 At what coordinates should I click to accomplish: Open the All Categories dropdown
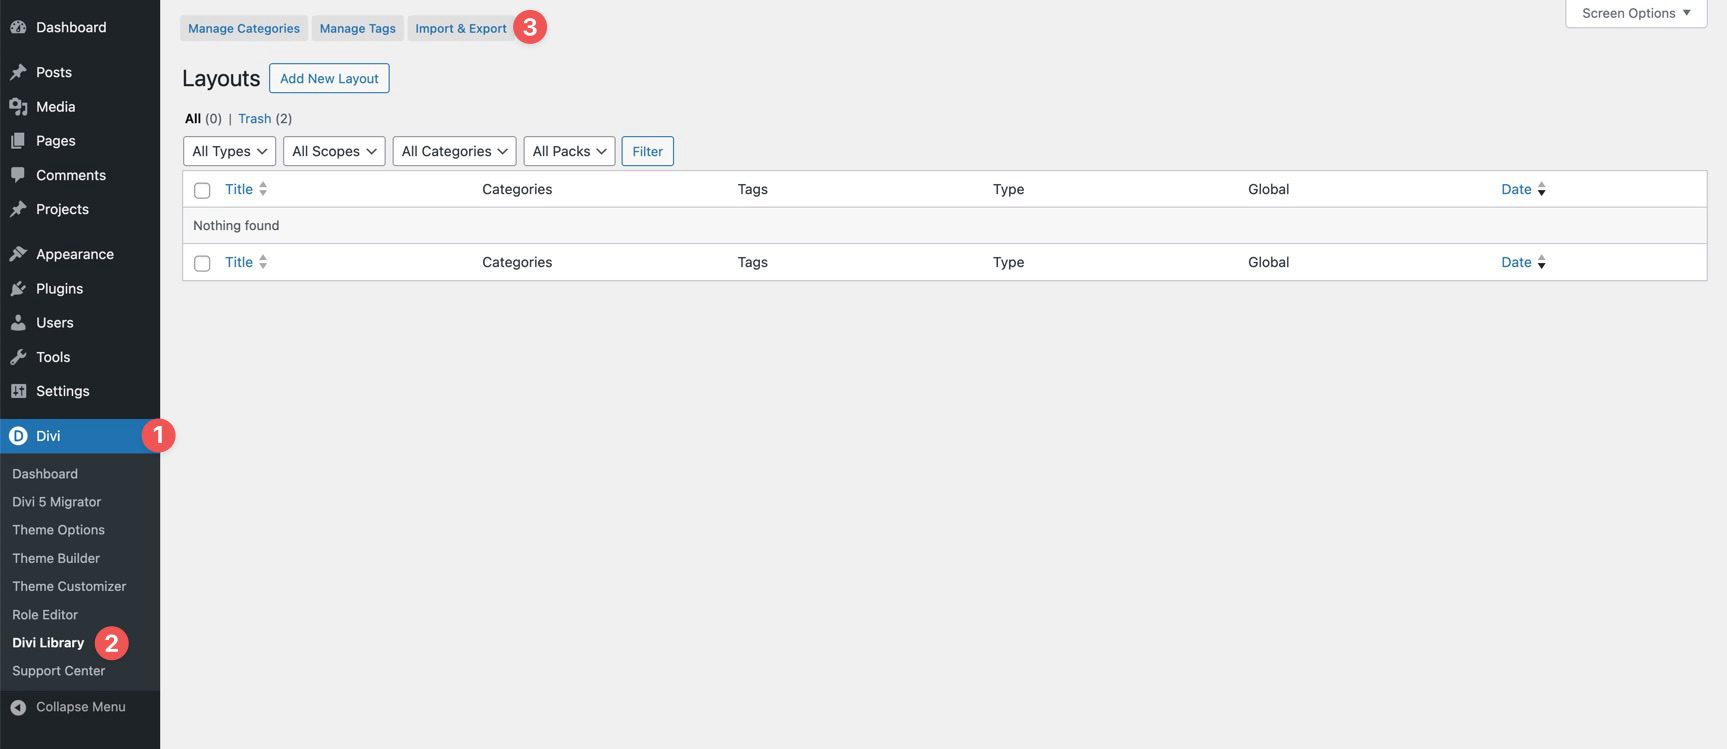(x=455, y=151)
